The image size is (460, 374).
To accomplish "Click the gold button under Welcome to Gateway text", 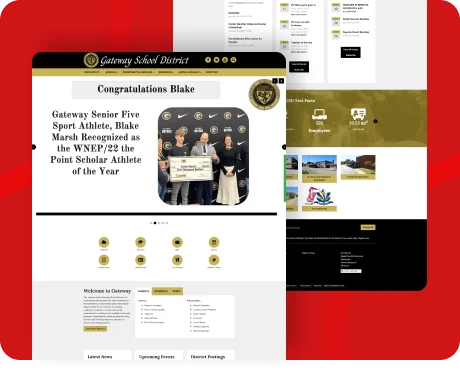I will point(95,329).
